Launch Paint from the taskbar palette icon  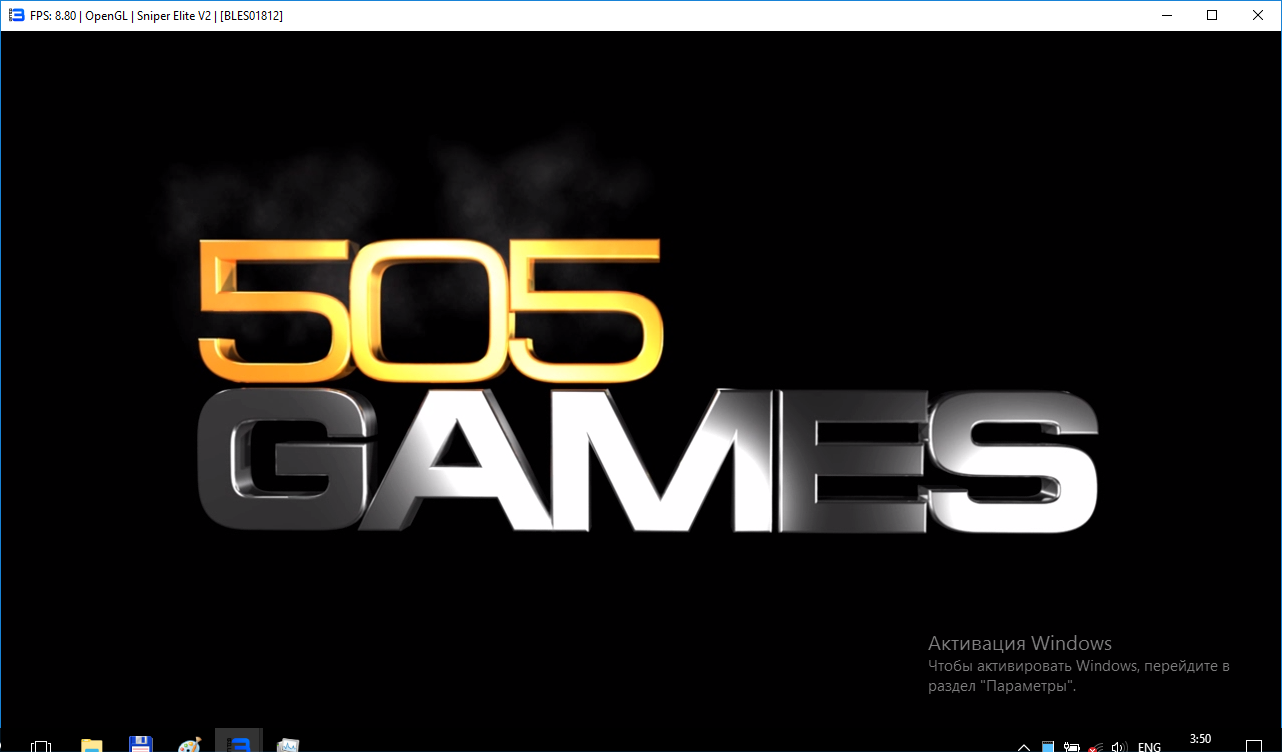189,745
